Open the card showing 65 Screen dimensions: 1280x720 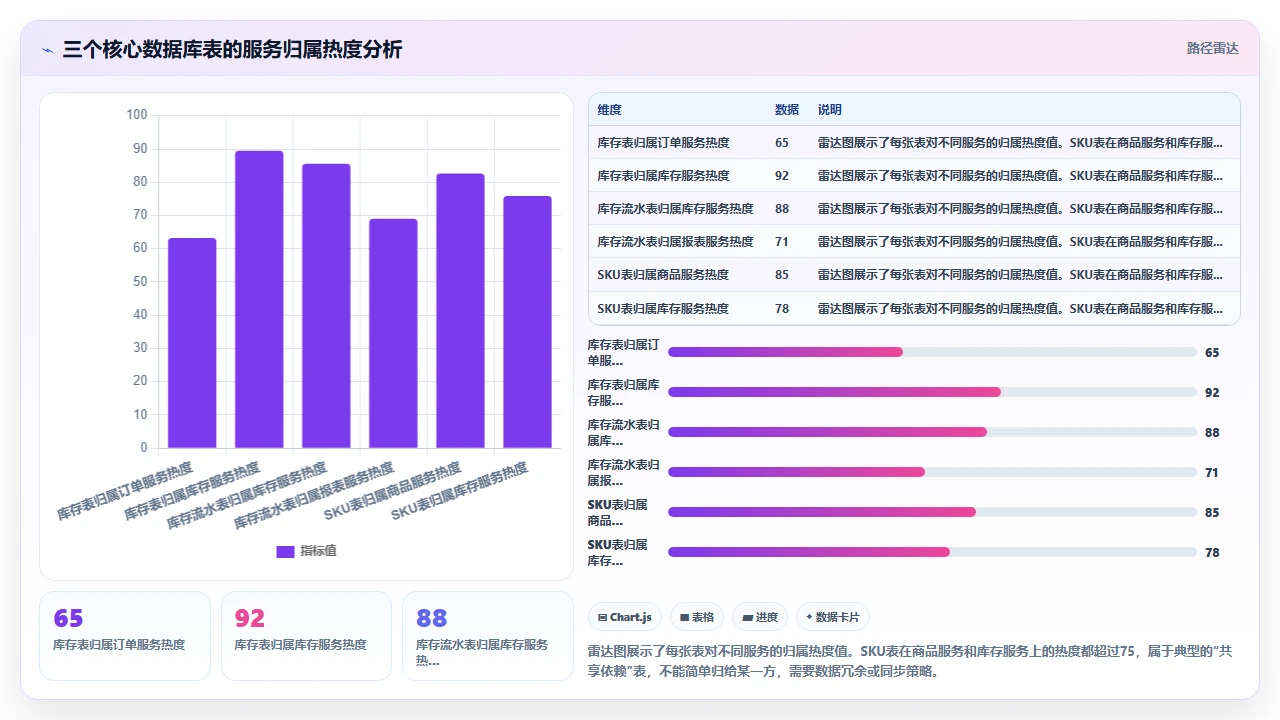pyautogui.click(x=125, y=636)
